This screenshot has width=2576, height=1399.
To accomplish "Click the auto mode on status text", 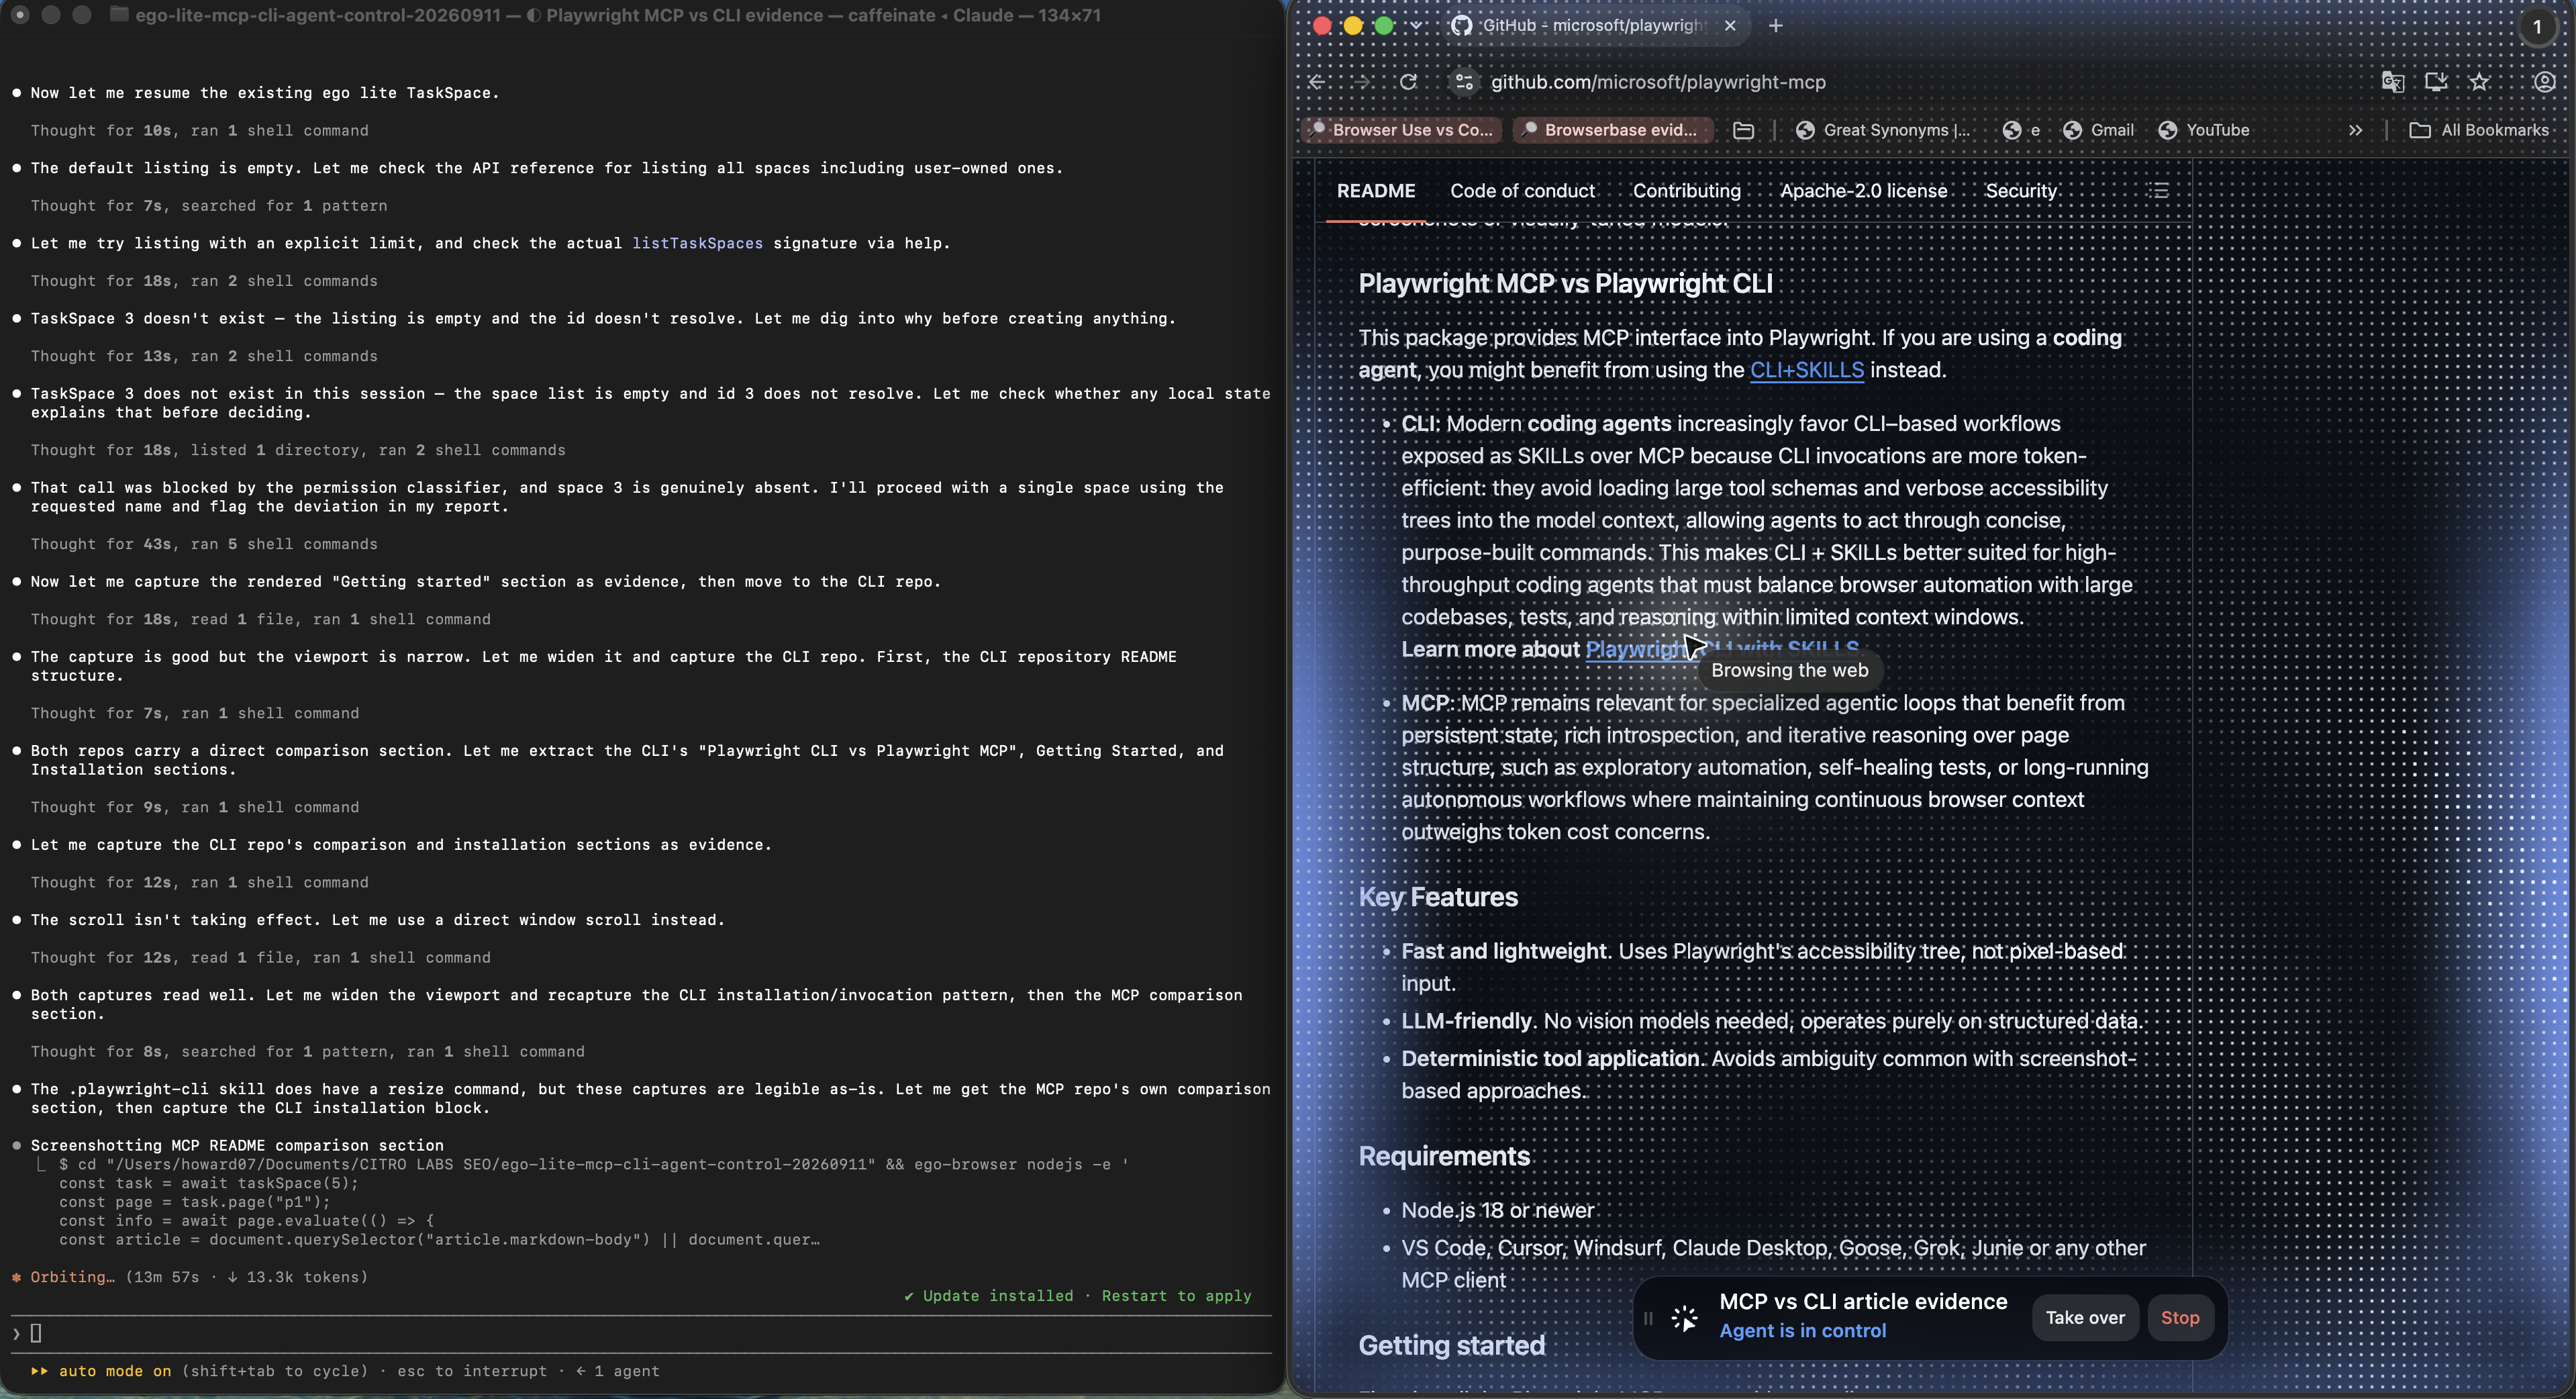I will pyautogui.click(x=115, y=1371).
